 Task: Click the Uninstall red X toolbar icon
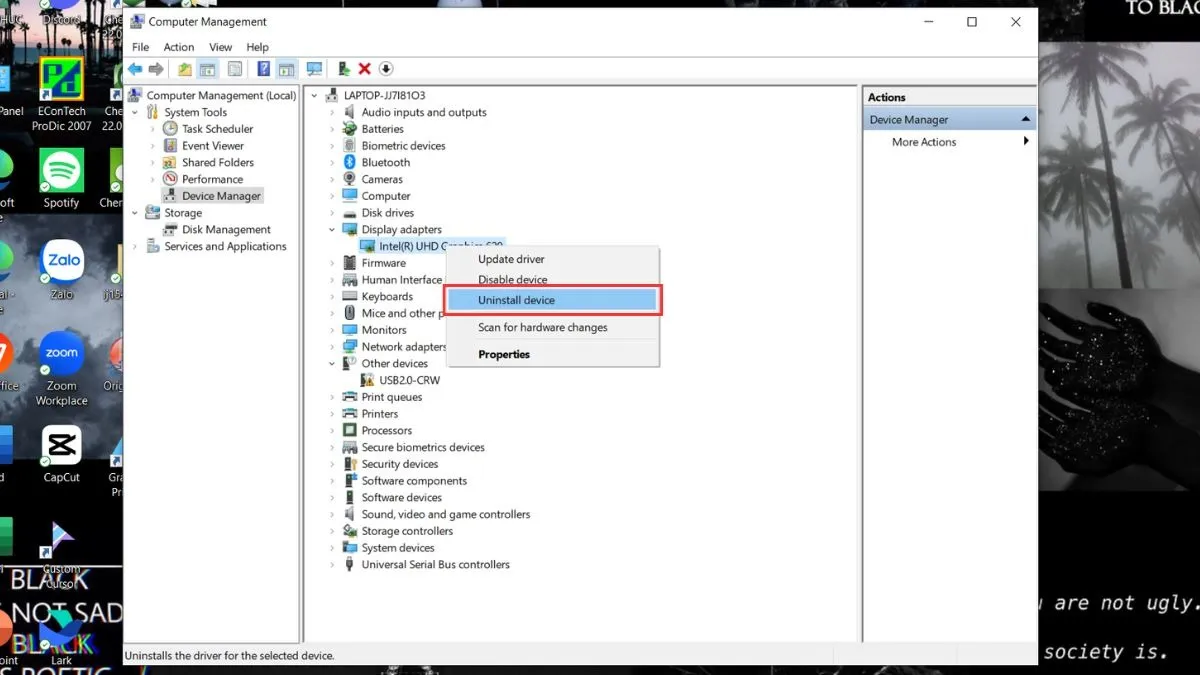point(364,68)
